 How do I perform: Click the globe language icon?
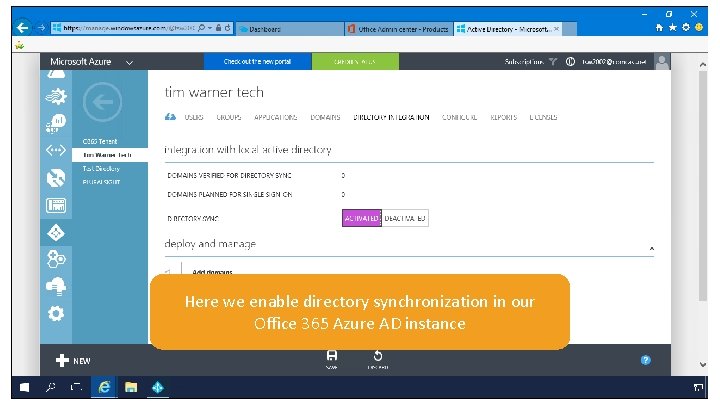[570, 62]
